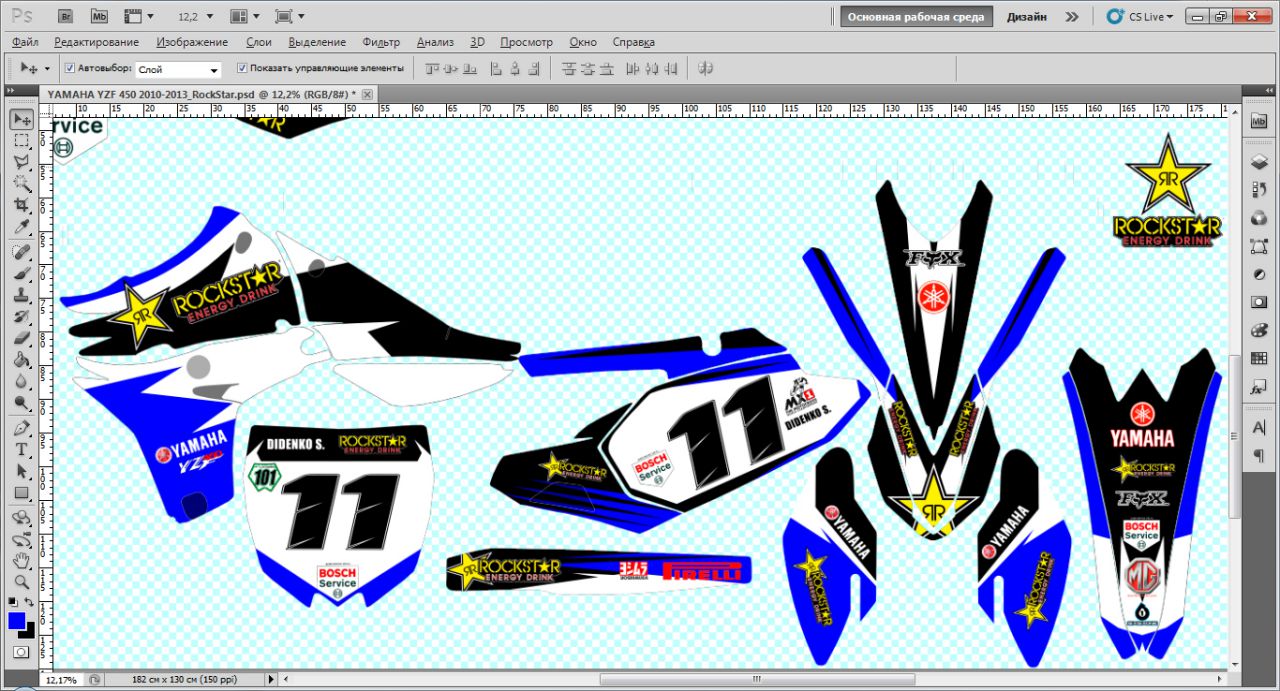Close the YAMAHA YZF 450 document tab

pyautogui.click(x=367, y=94)
